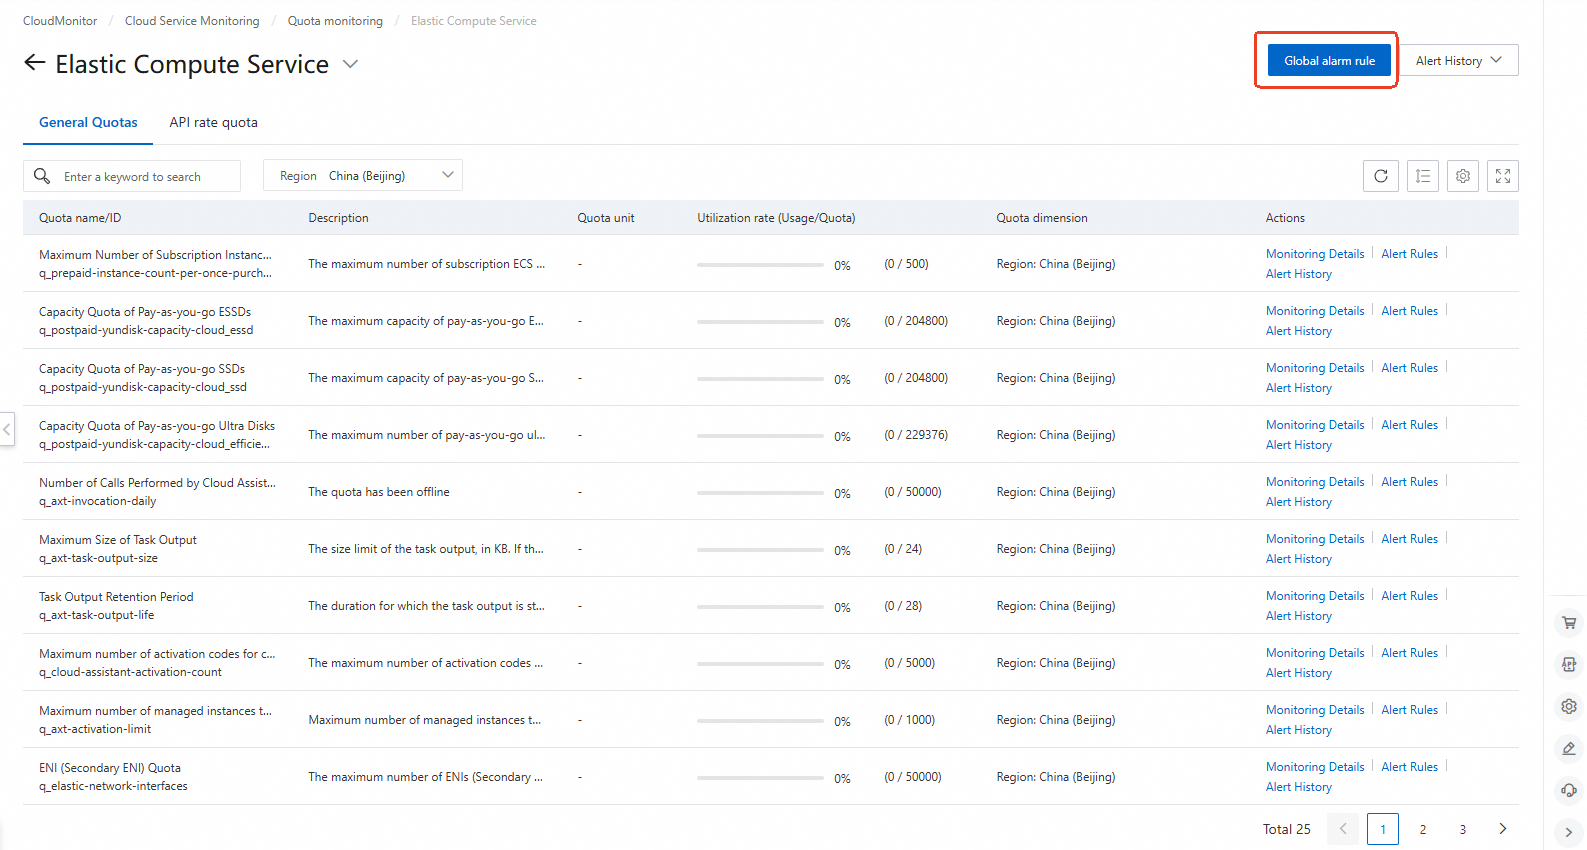This screenshot has width=1587, height=850.
Task: Open Monitoring Details for Ultra Disks quota
Action: click(1315, 425)
